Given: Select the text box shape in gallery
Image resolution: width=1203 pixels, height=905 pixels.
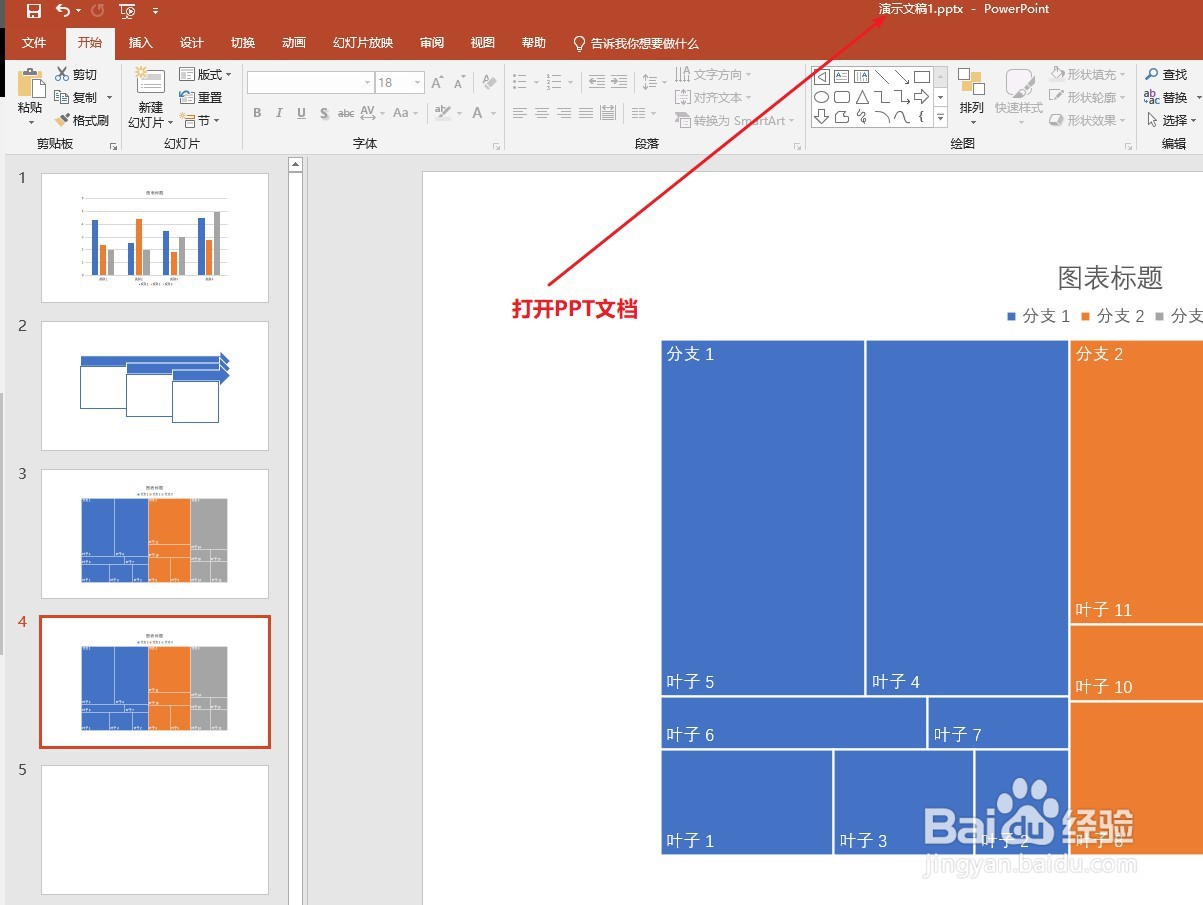Looking at the screenshot, I should pos(841,77).
